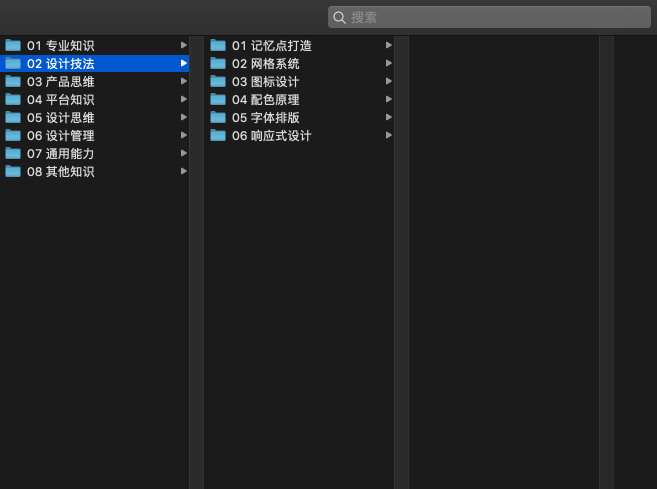The width and height of the screenshot is (657, 489).
Task: Expand arrow for 06 设计管理
Action: 184,135
